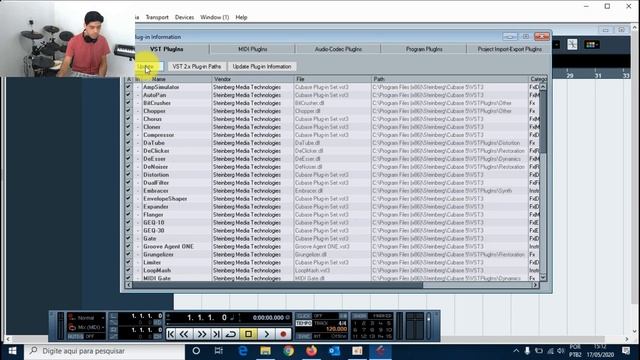Click the Update button

(149, 66)
